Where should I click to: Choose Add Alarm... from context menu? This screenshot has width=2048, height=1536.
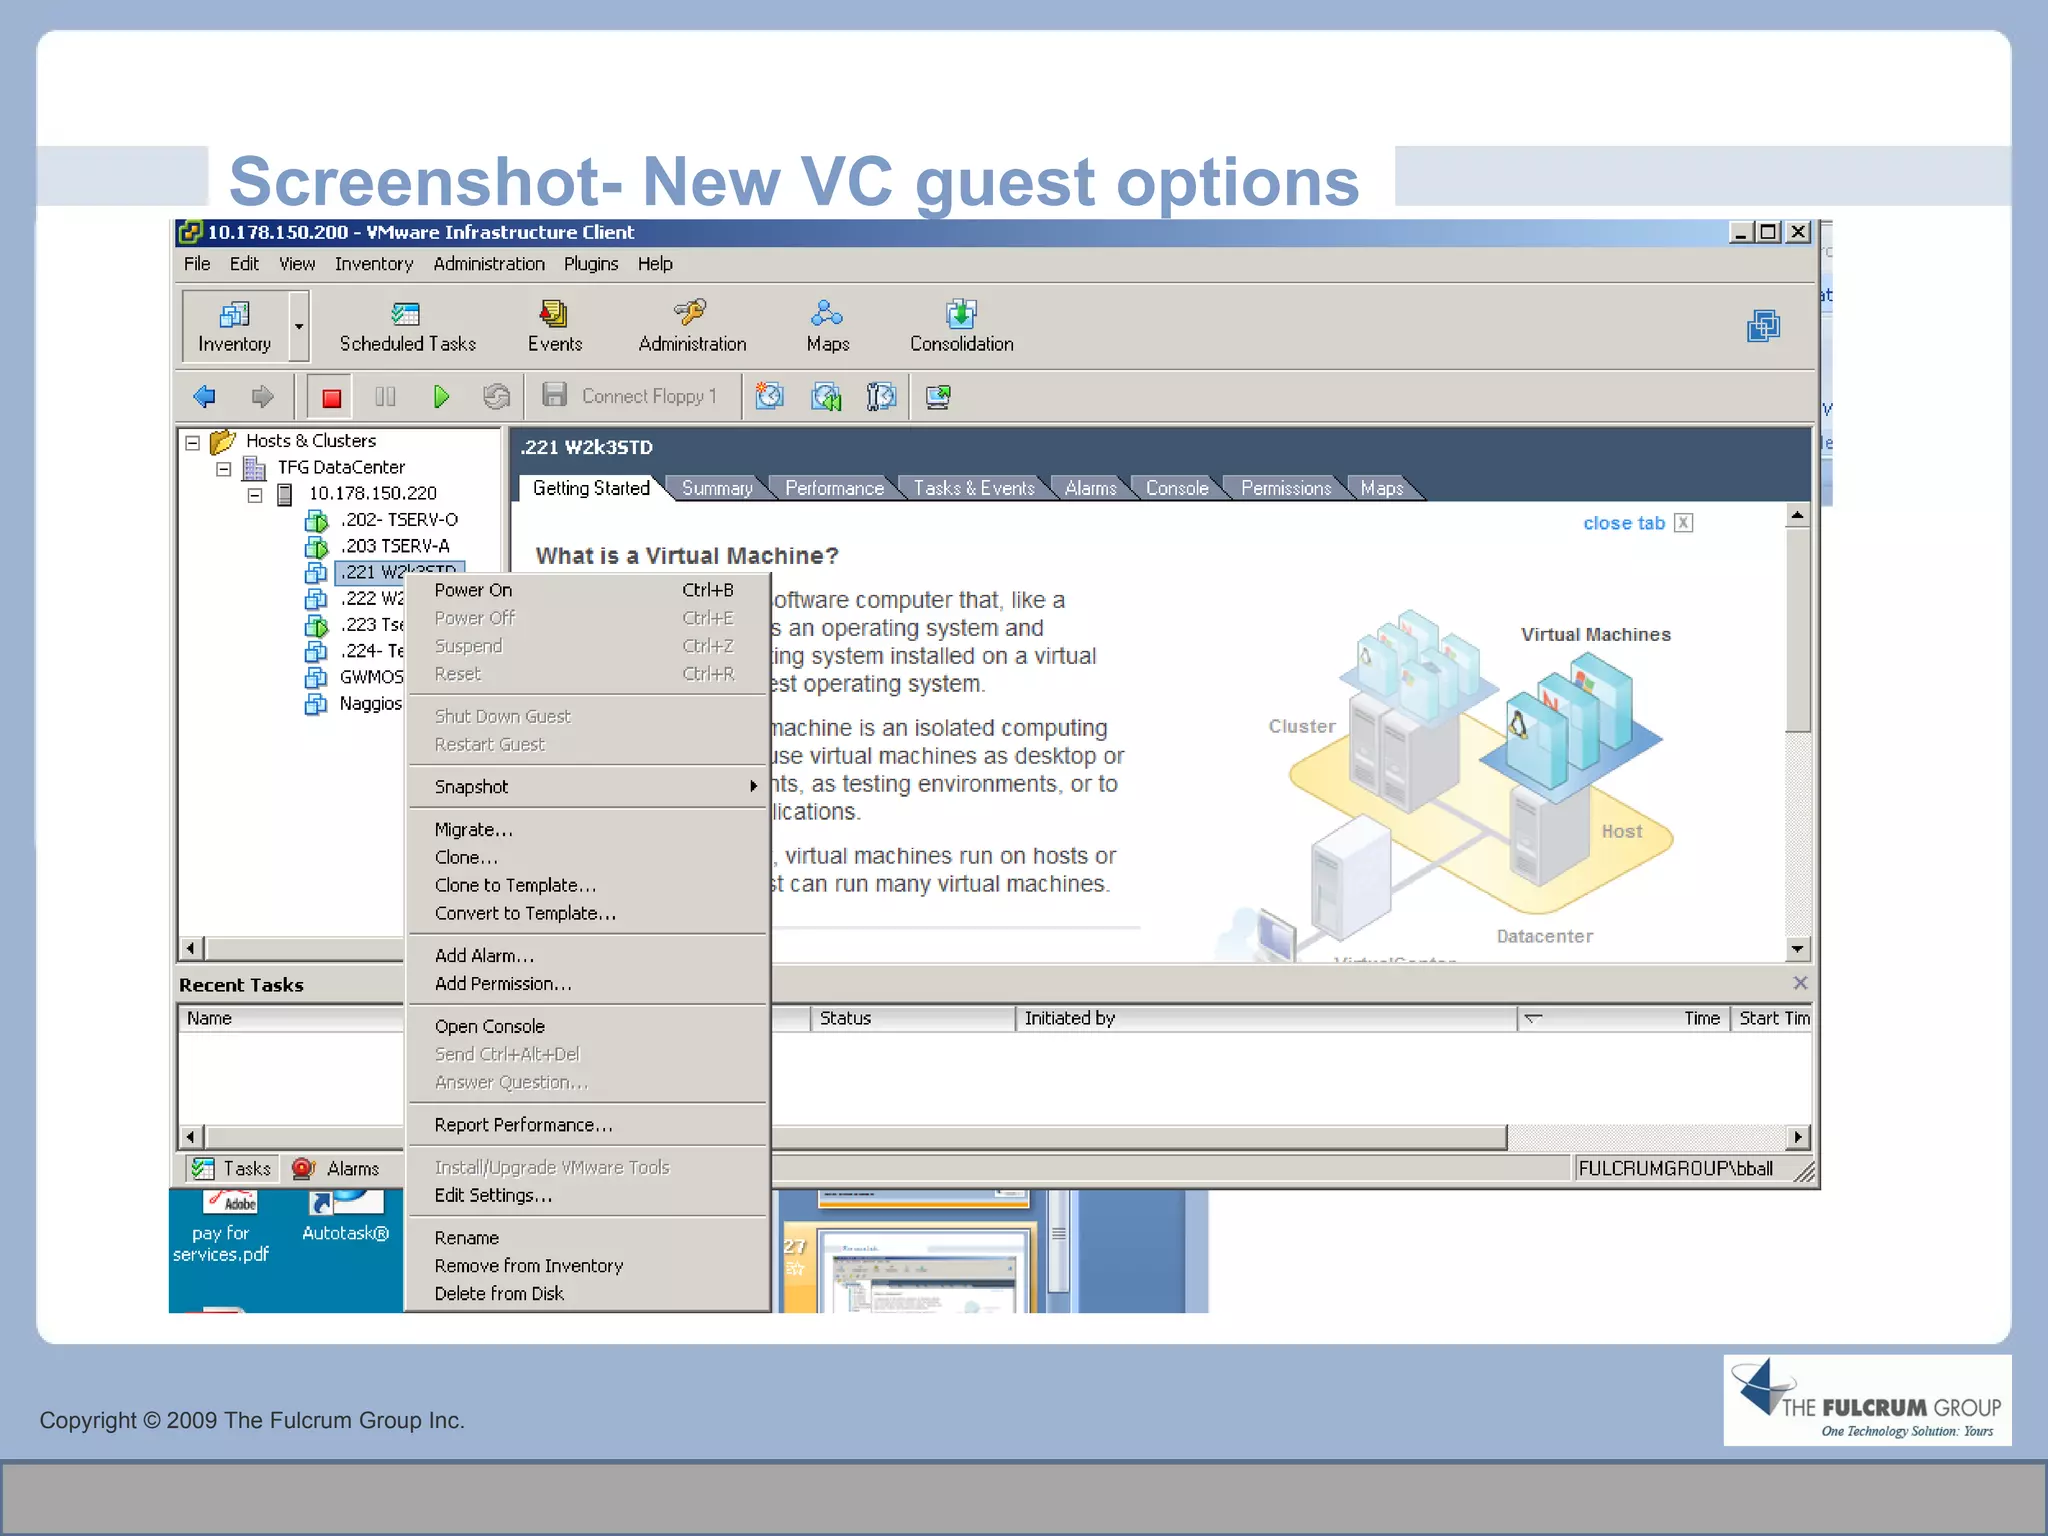588,956
